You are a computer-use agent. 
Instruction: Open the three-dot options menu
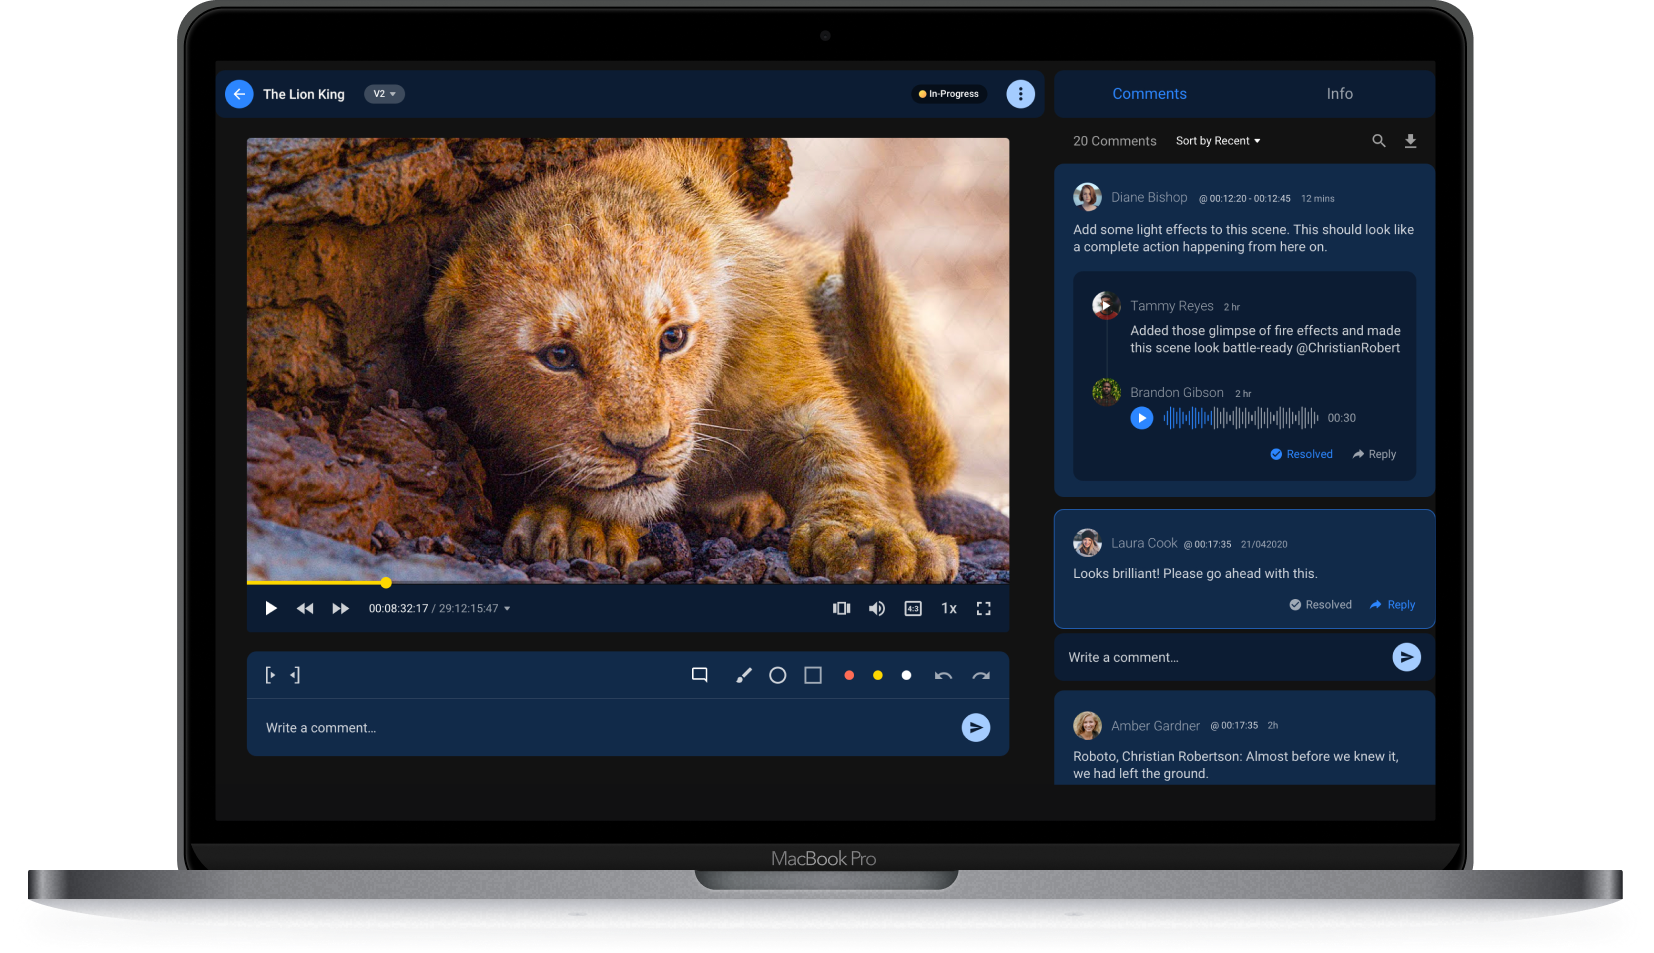coord(1020,93)
